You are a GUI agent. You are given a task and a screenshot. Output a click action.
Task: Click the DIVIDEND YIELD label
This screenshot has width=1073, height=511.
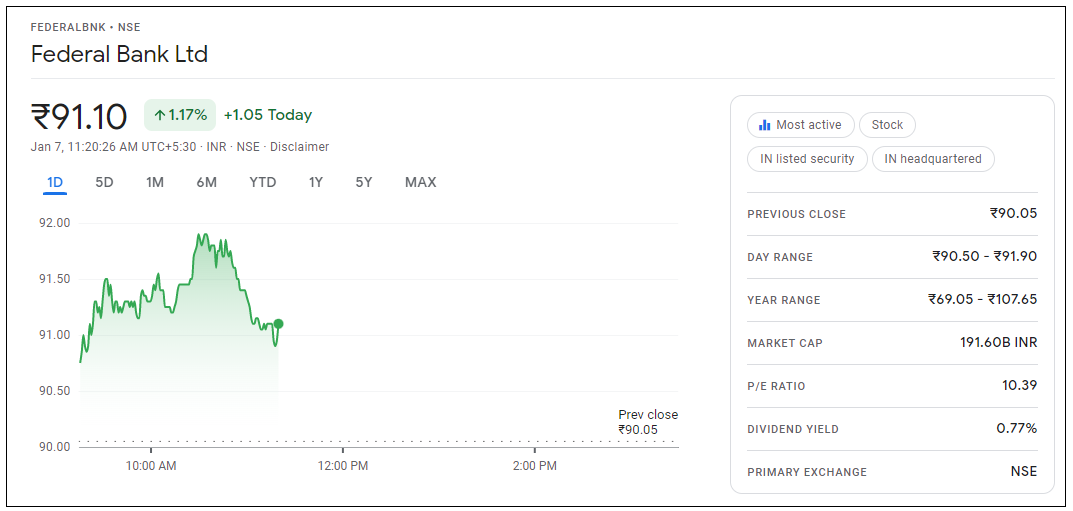pos(793,430)
